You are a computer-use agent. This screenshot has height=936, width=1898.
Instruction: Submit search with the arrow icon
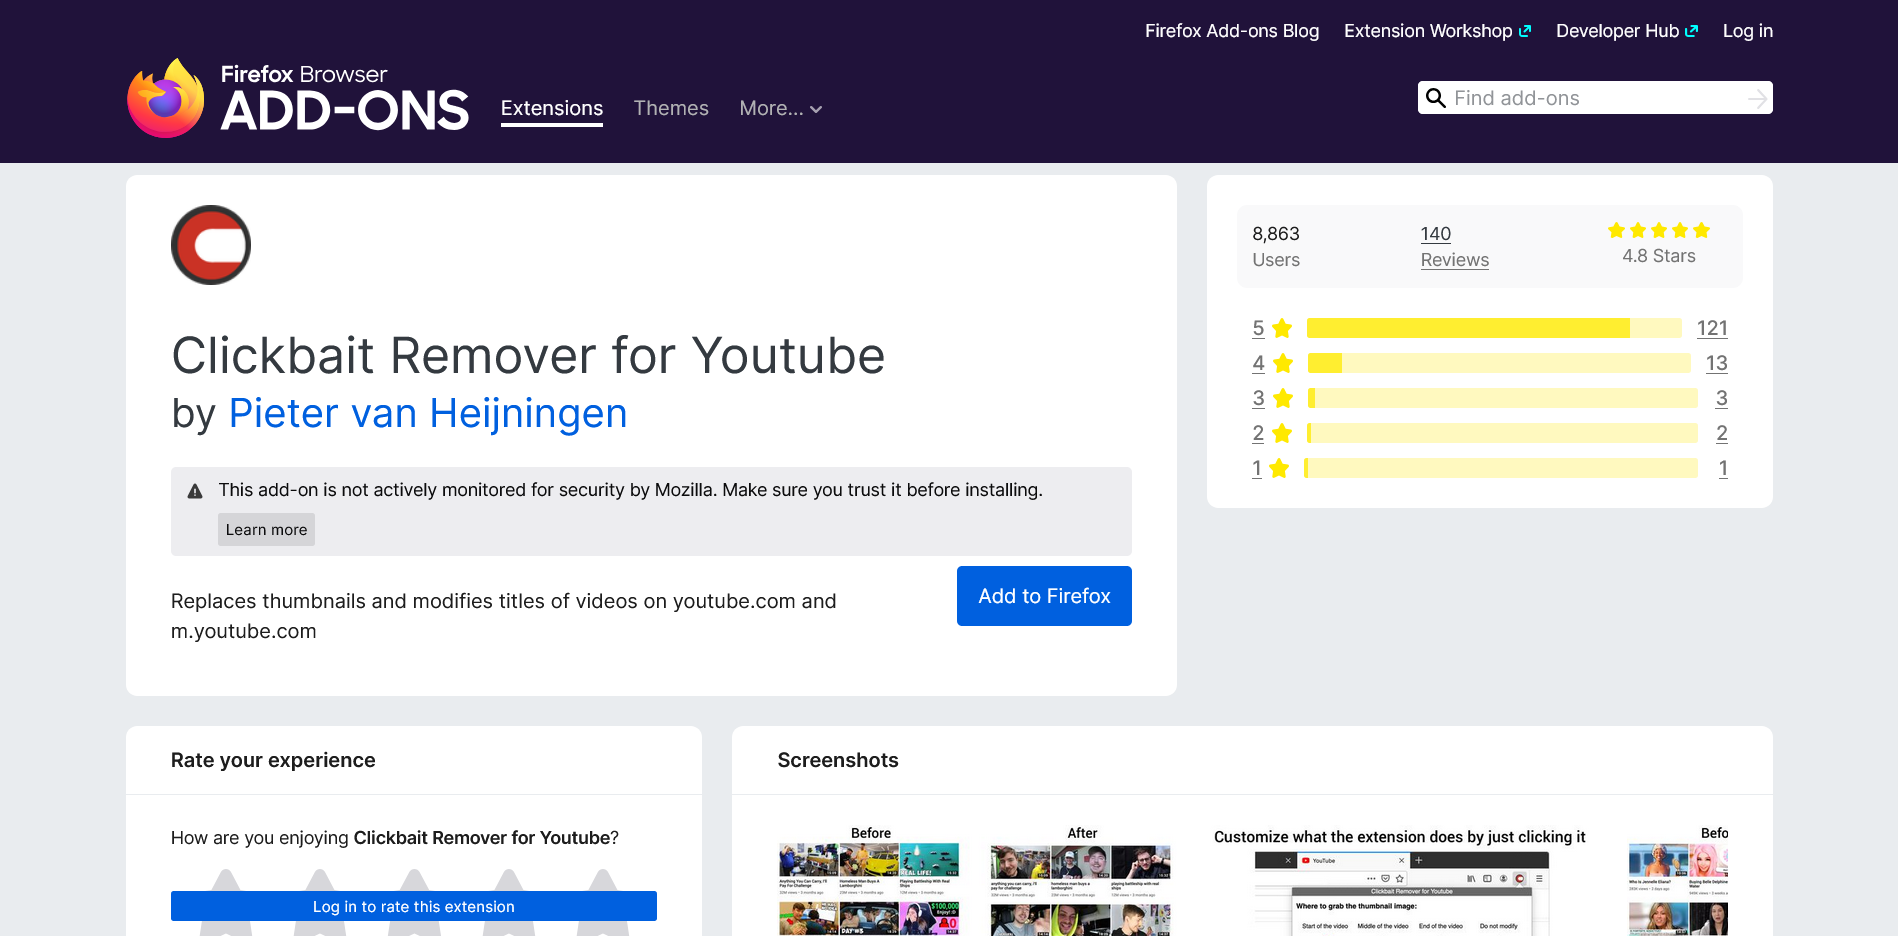(1756, 98)
